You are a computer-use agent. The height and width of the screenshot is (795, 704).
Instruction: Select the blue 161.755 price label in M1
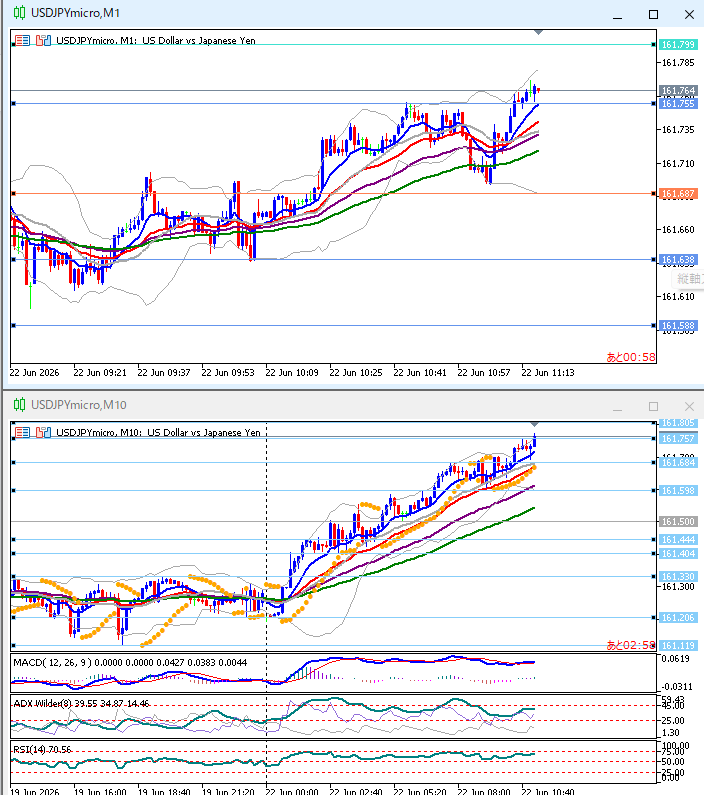click(x=678, y=103)
